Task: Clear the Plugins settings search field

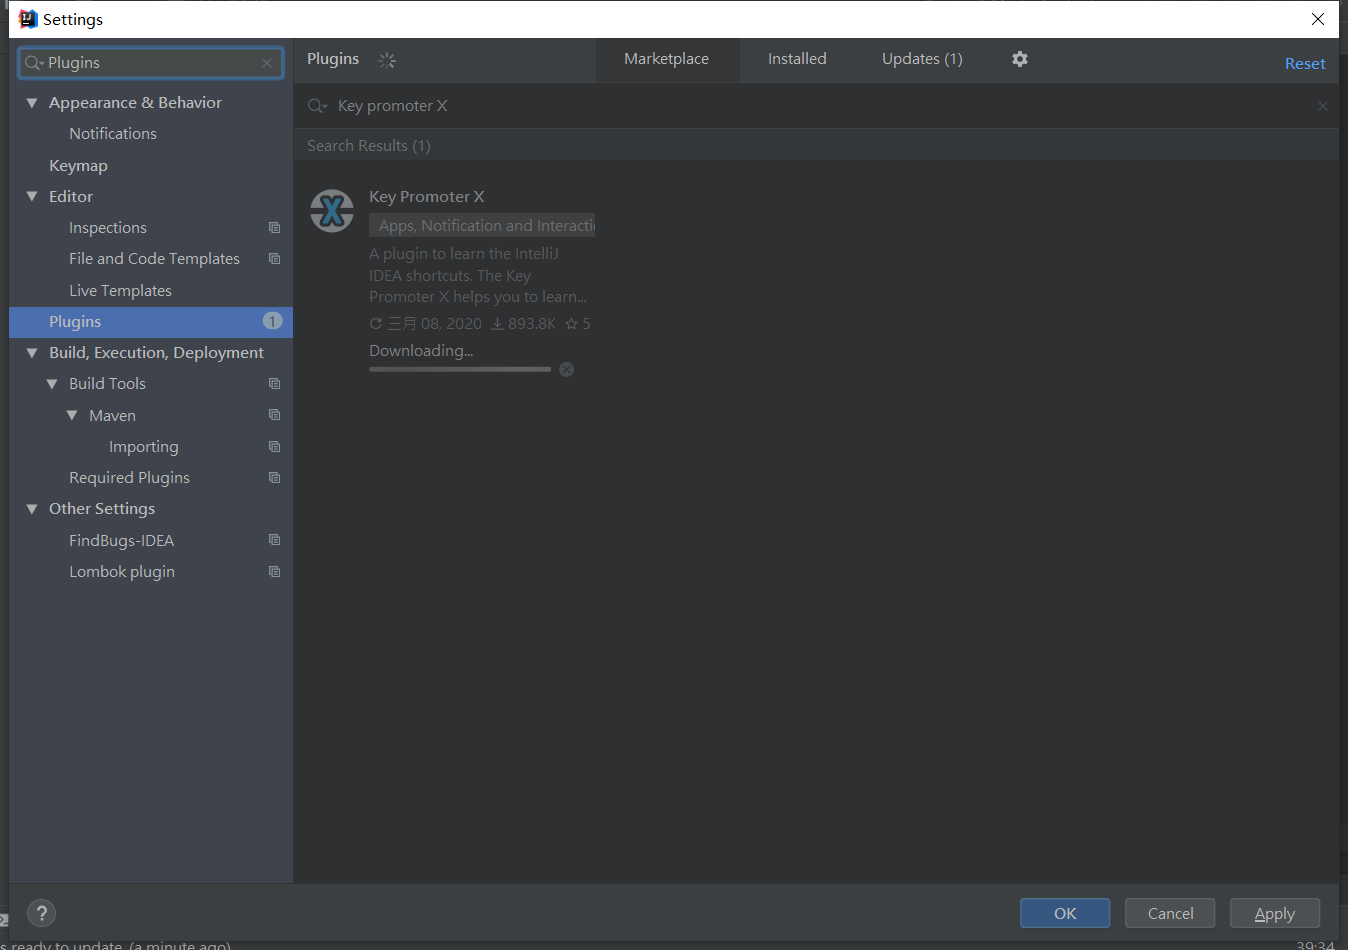Action: (267, 63)
